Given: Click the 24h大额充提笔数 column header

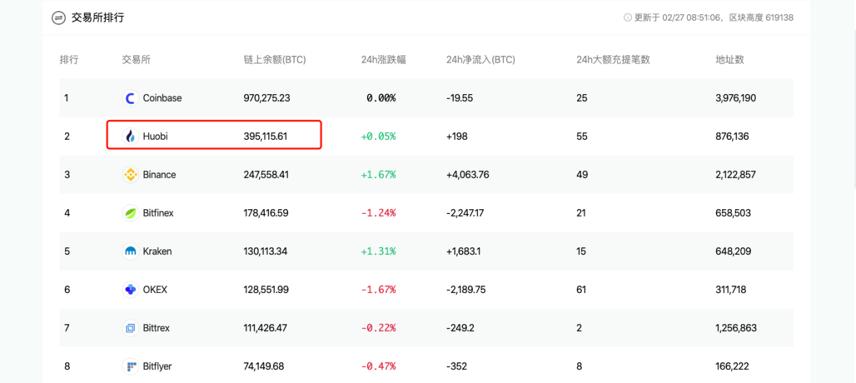Looking at the screenshot, I should point(613,60).
